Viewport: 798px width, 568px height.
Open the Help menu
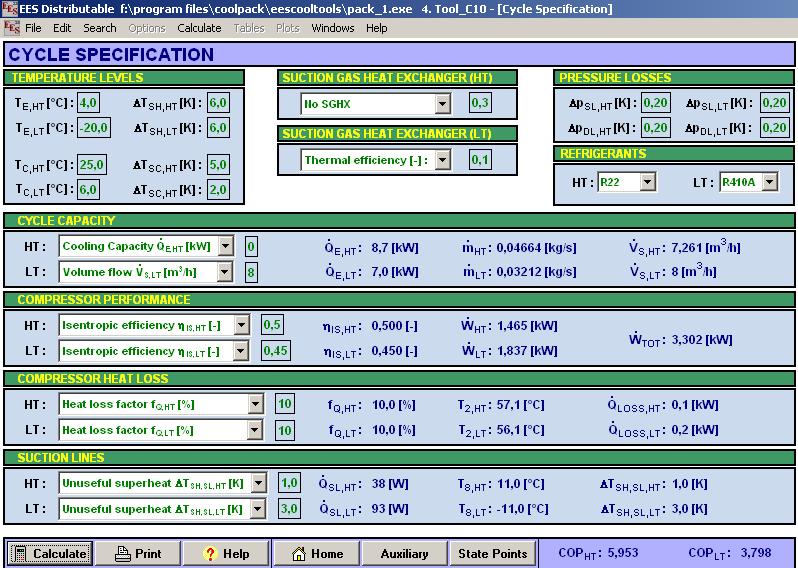coord(377,28)
